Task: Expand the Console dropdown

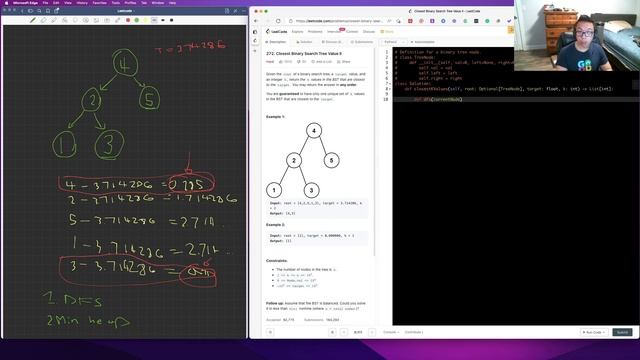Action: [391, 332]
